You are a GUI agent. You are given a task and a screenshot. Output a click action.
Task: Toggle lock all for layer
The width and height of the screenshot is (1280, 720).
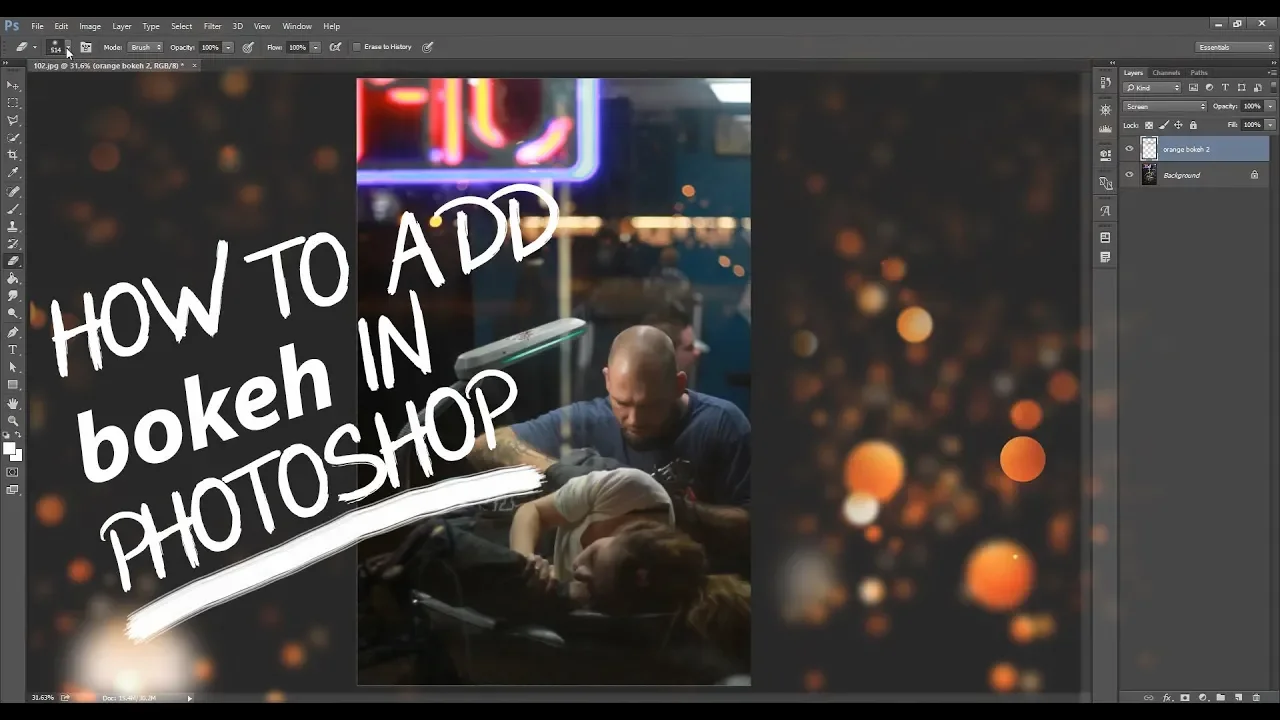click(x=1192, y=125)
